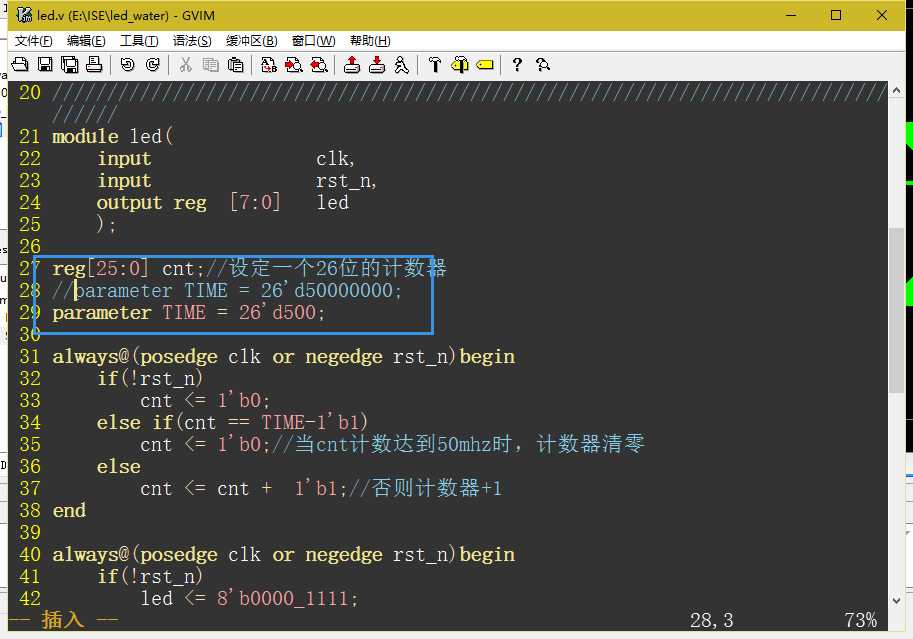Click 'posedge' on line 31
This screenshot has width=913, height=639.
click(x=179, y=356)
